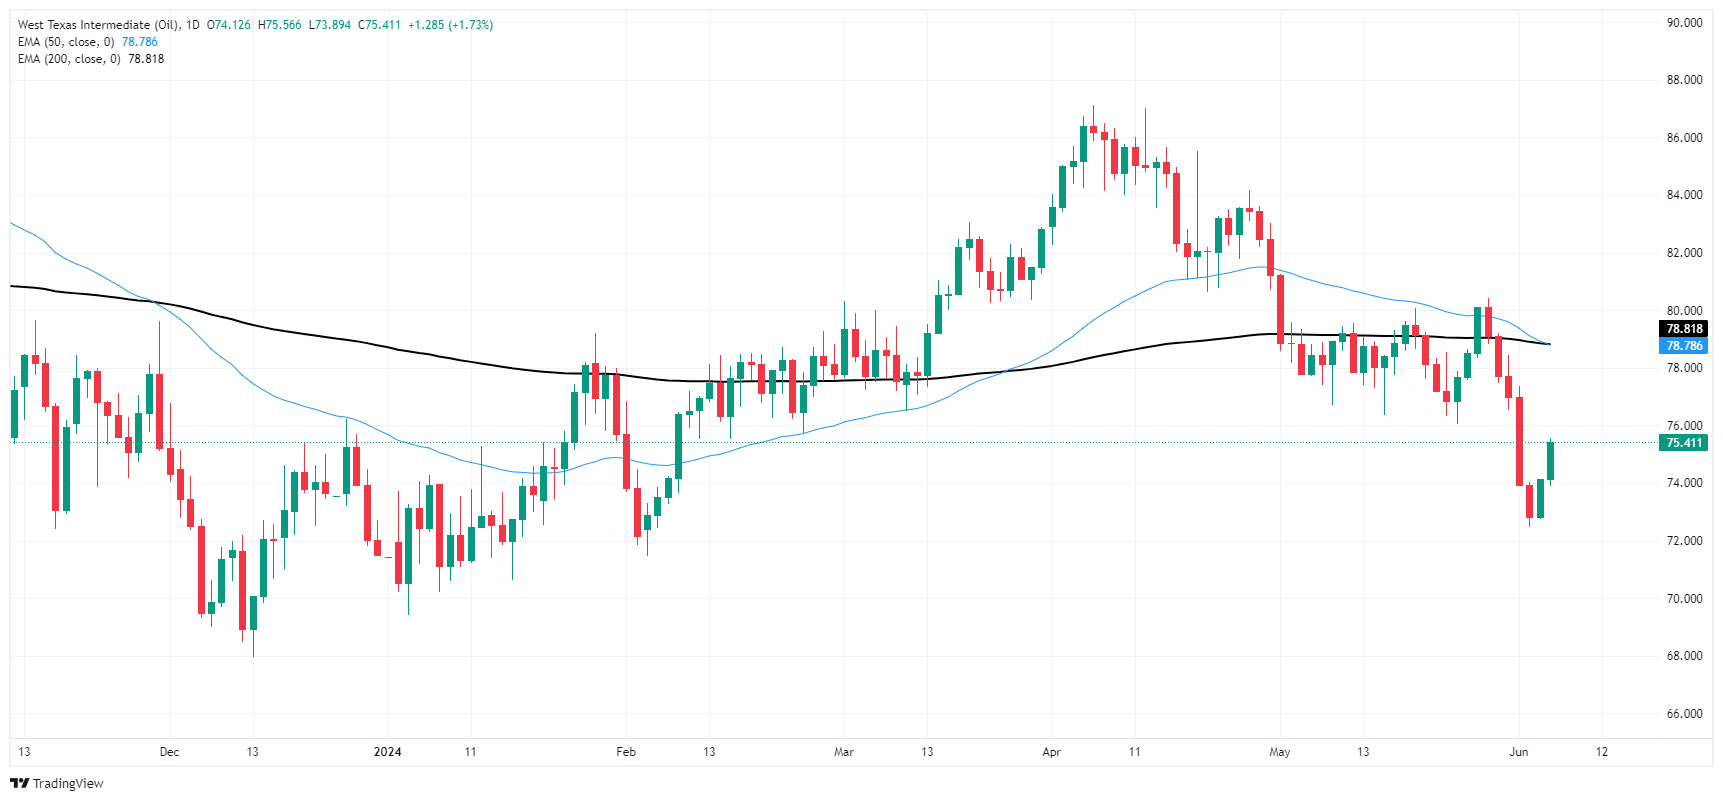Click the Apr label on time axis

click(1051, 752)
